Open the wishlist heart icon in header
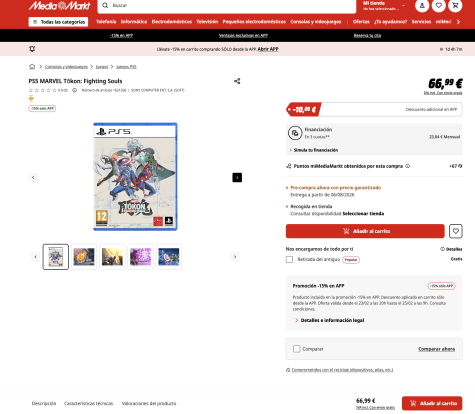 tap(439, 6)
